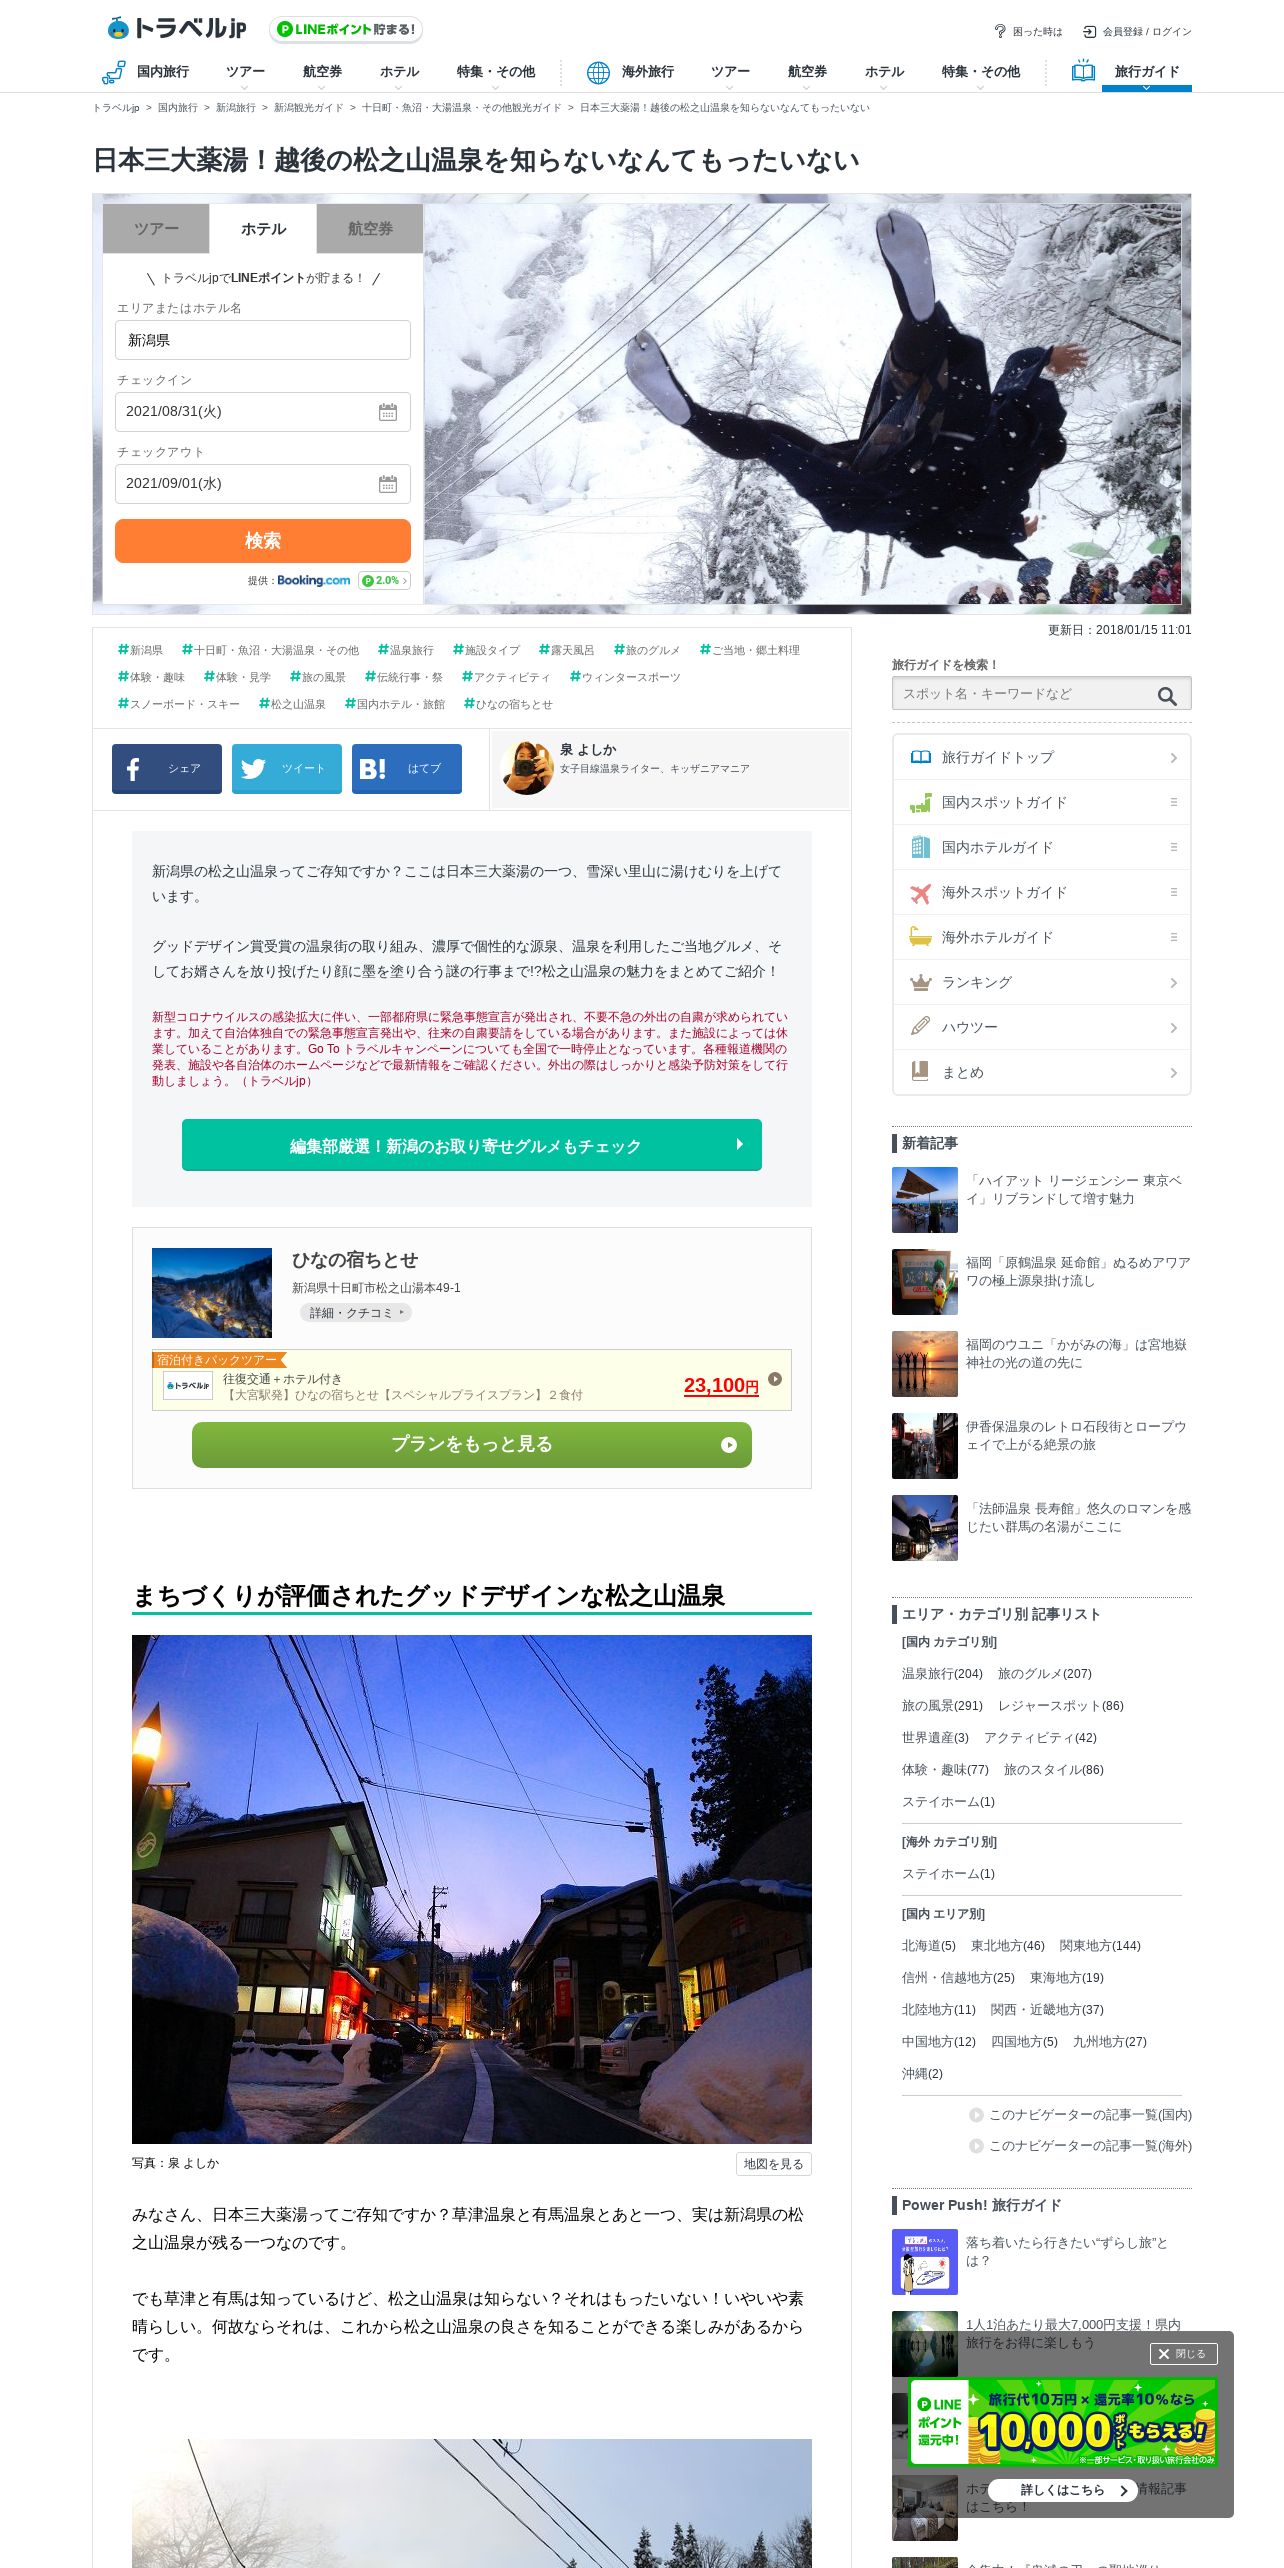Viewport: 1284px width, 2568px height.
Task: Open the LINEポイント貯まる banner
Action: 346,30
